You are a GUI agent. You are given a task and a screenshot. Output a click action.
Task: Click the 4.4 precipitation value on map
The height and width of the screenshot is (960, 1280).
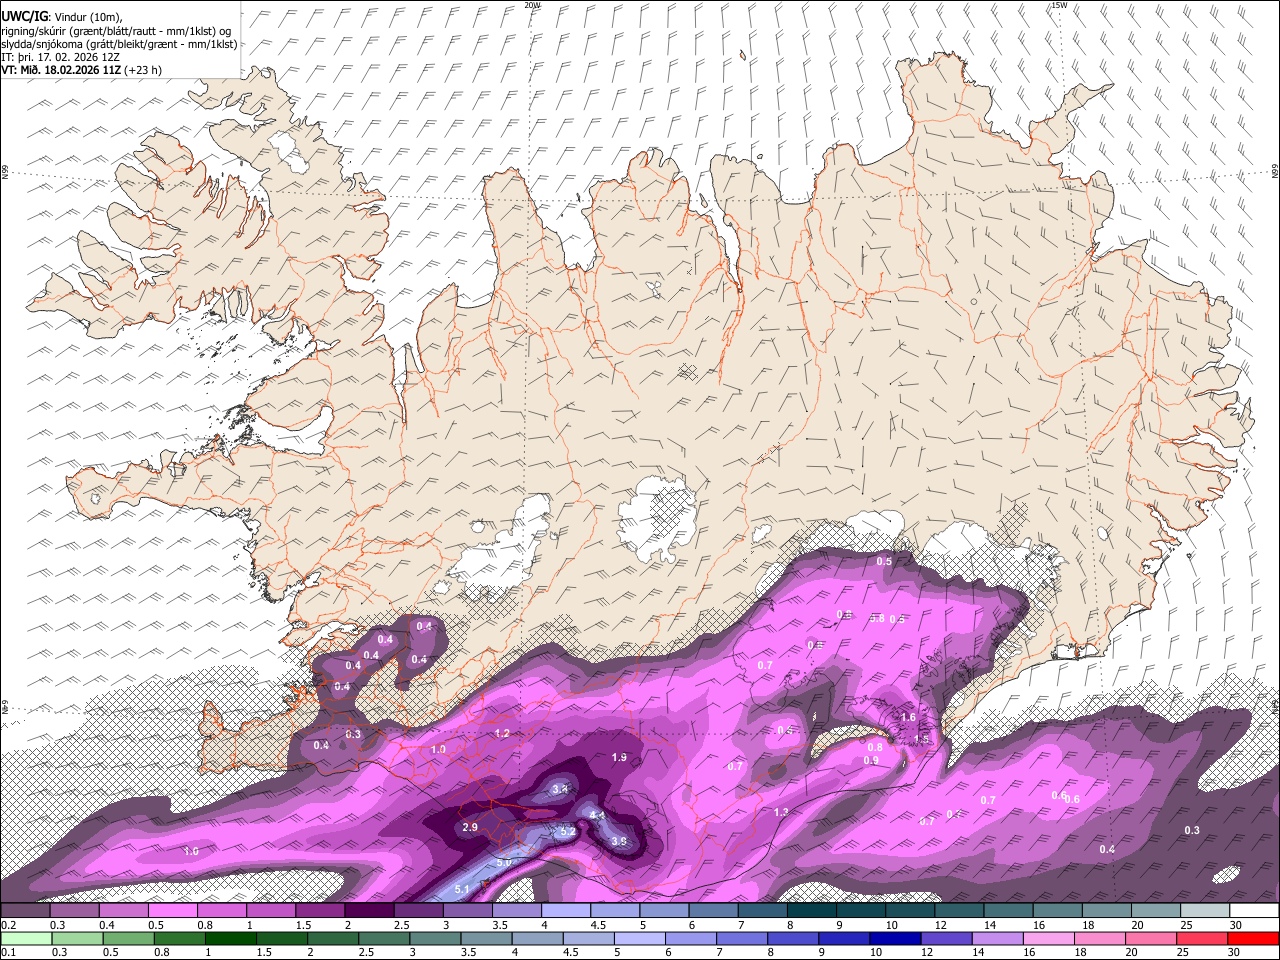tap(597, 816)
